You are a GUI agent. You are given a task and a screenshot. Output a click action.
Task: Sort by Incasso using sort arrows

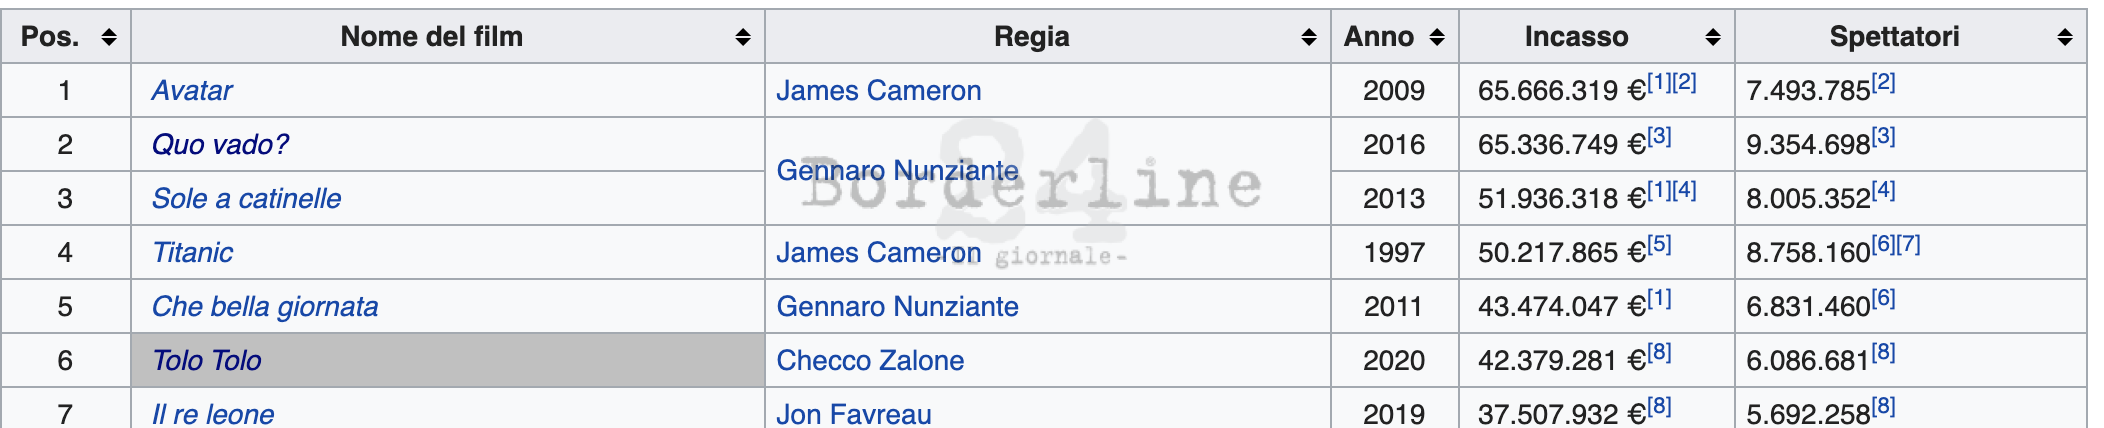click(1713, 37)
